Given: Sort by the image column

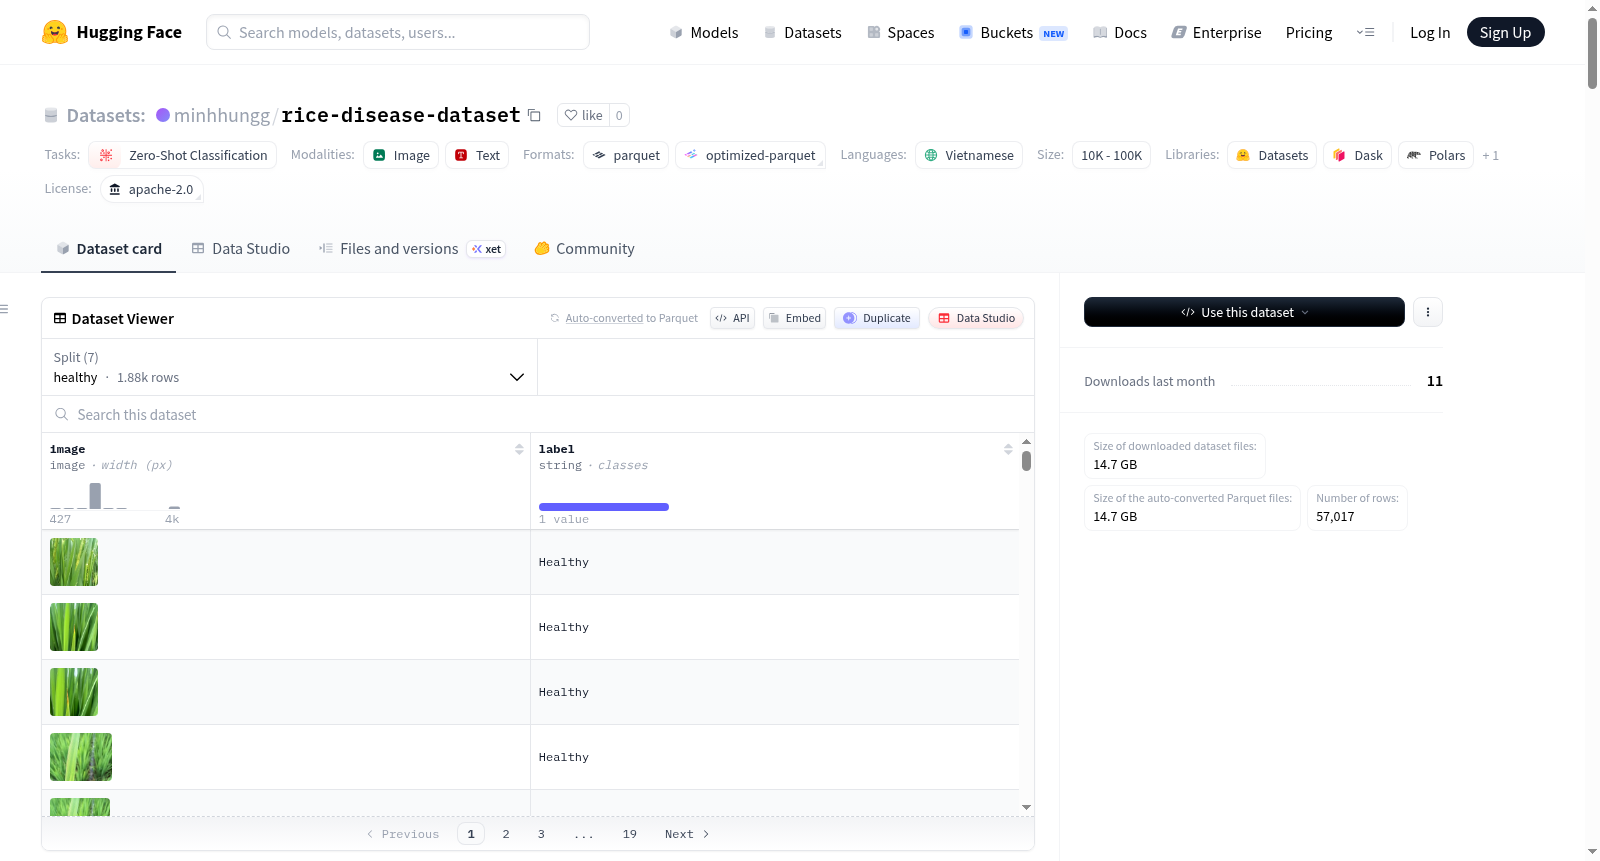Looking at the screenshot, I should coord(519,449).
